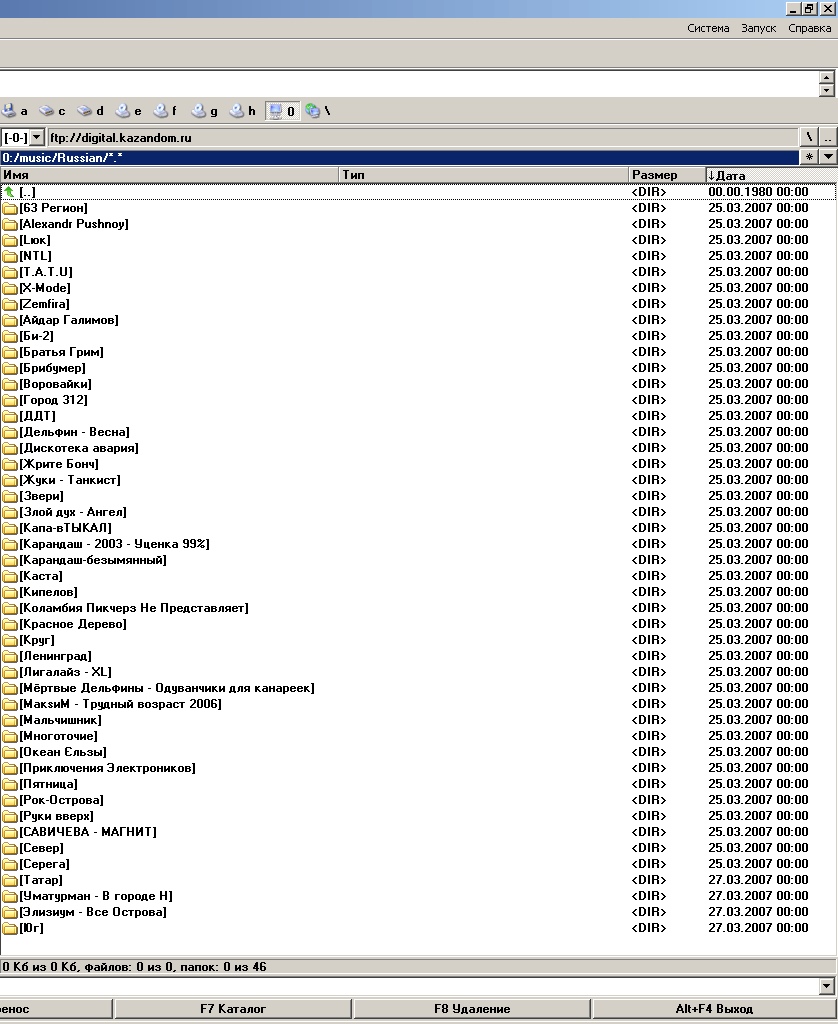This screenshot has width=838, height=1024.
Task: Open the Справка menu
Action: (x=809, y=28)
